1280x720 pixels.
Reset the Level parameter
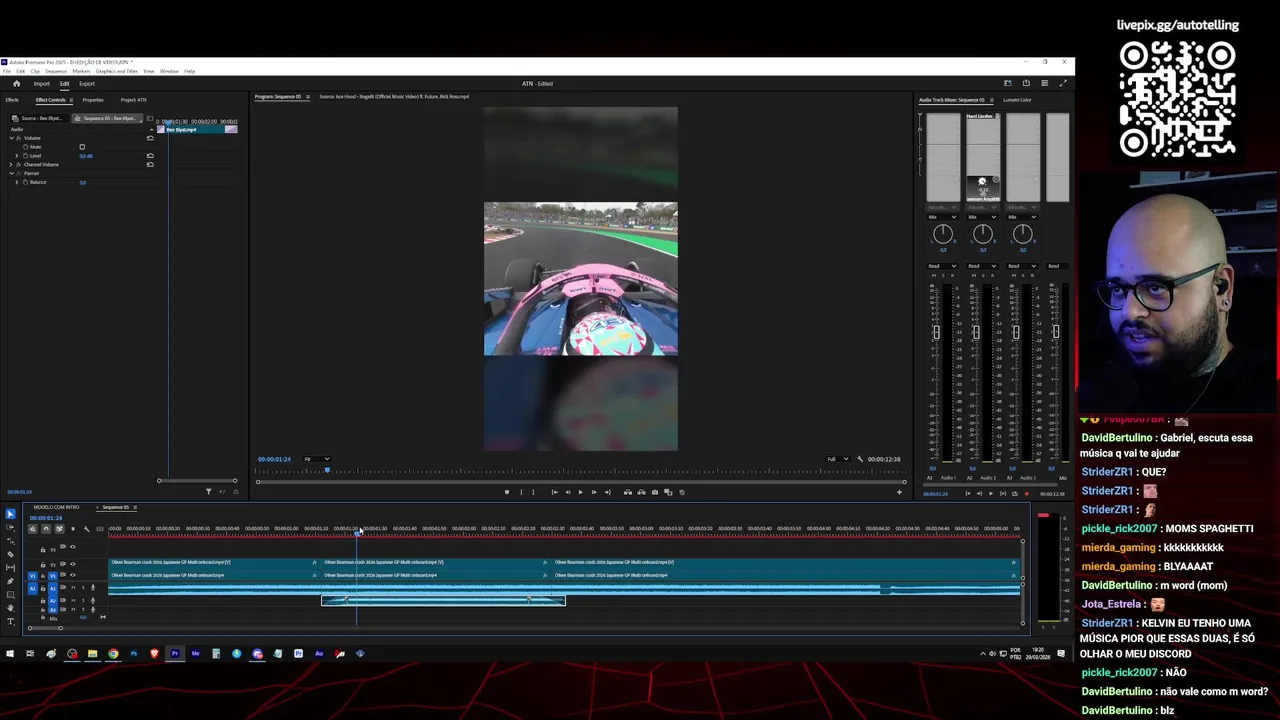coord(150,155)
